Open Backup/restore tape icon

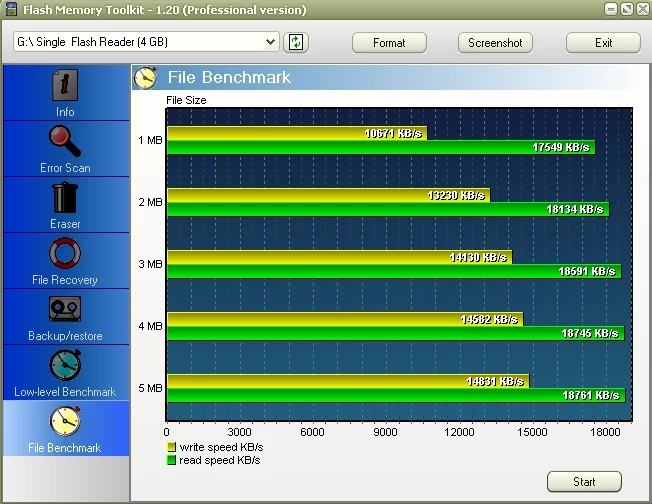(x=65, y=309)
